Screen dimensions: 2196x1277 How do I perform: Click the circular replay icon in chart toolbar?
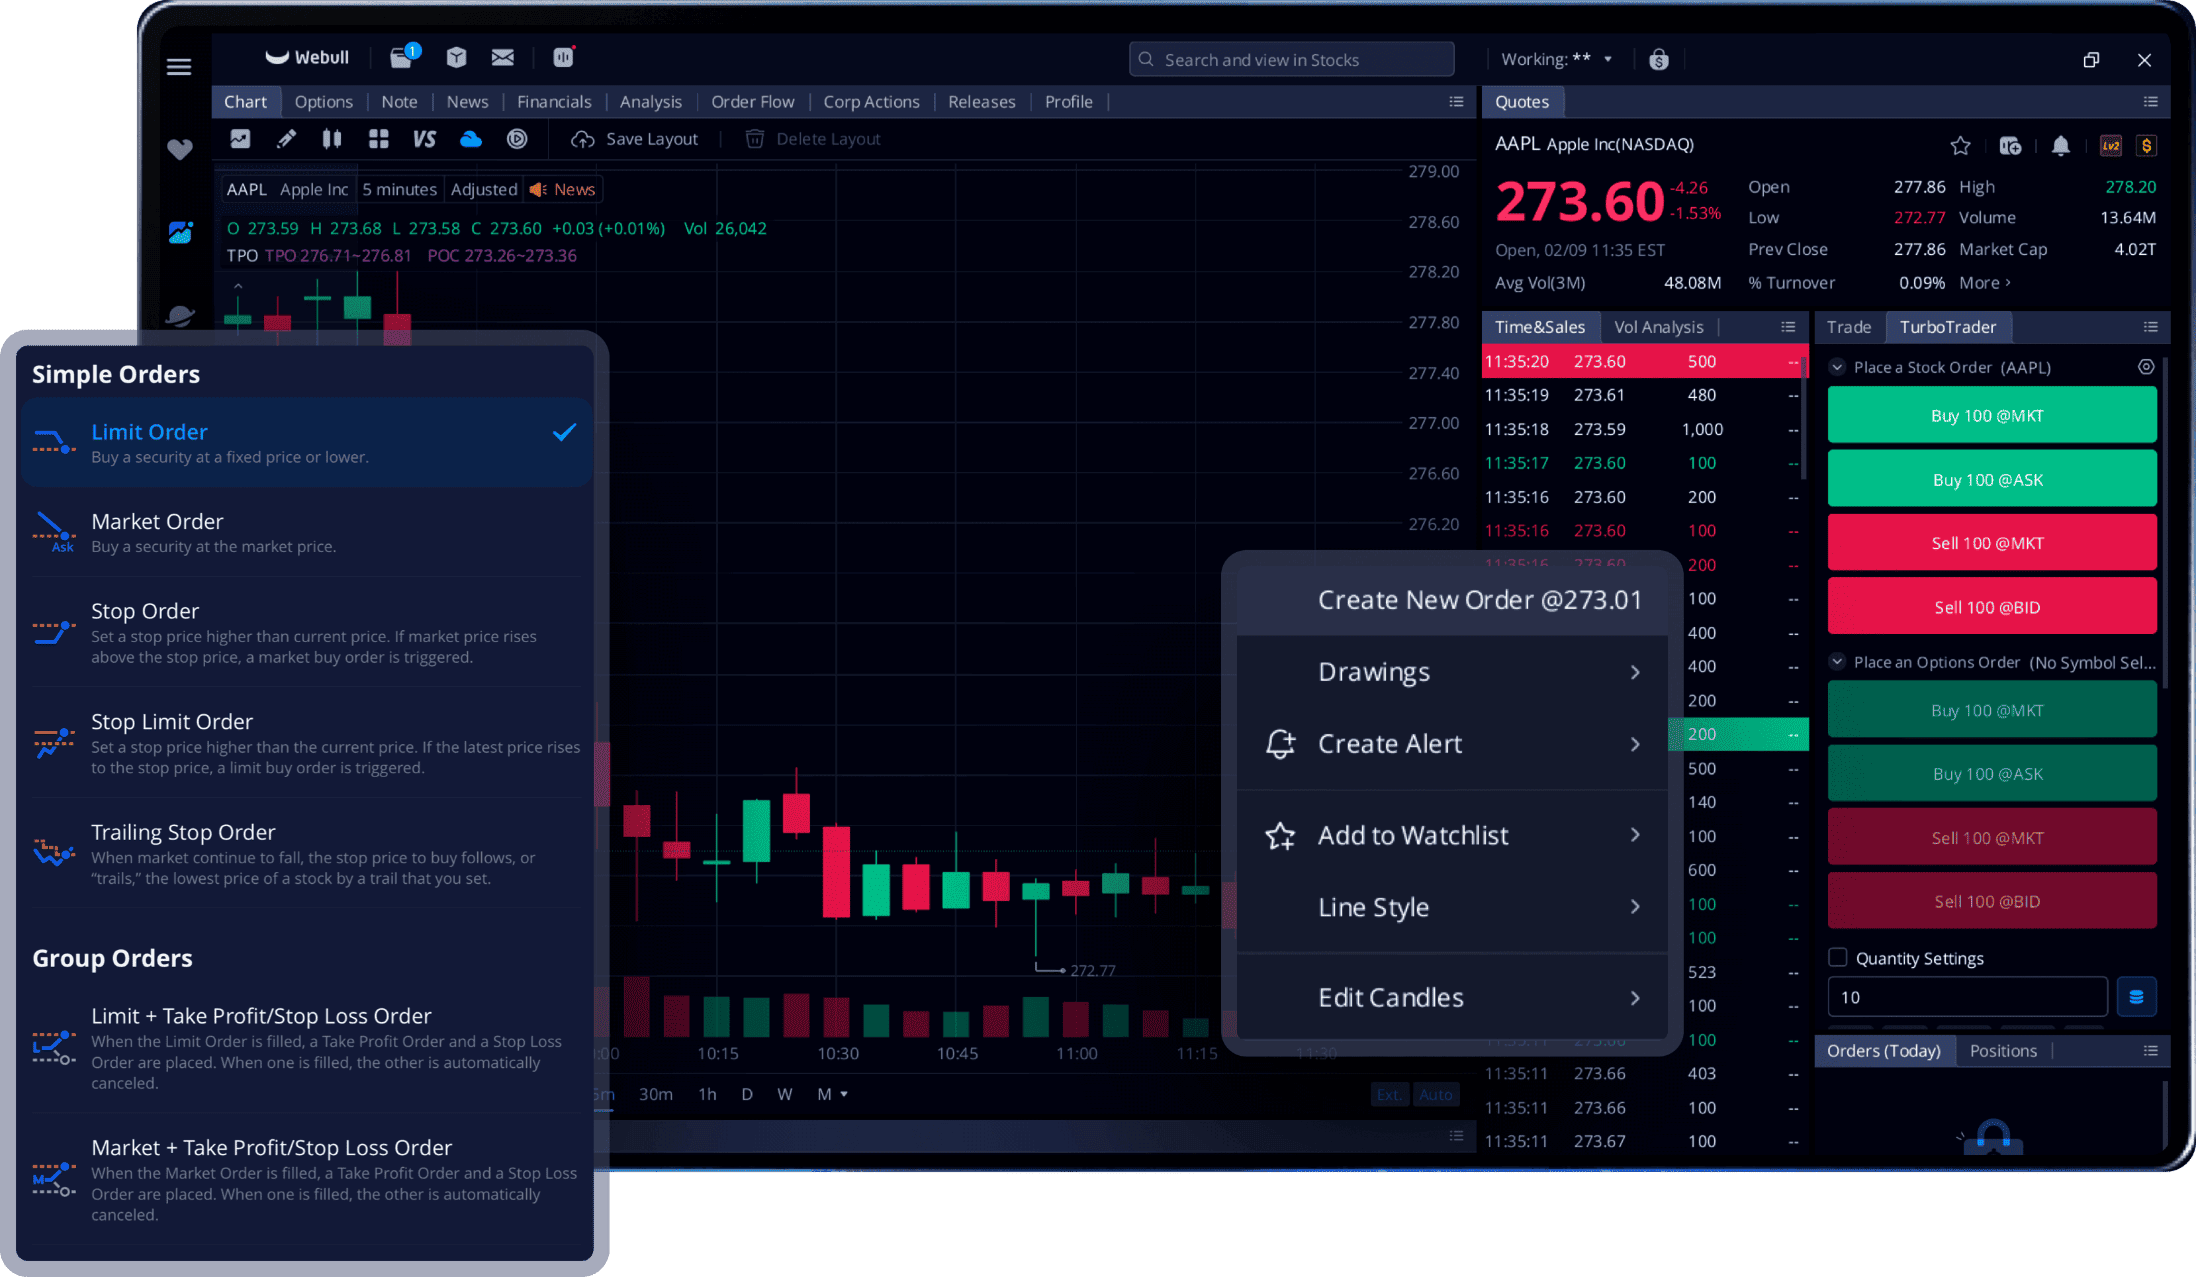(x=517, y=139)
